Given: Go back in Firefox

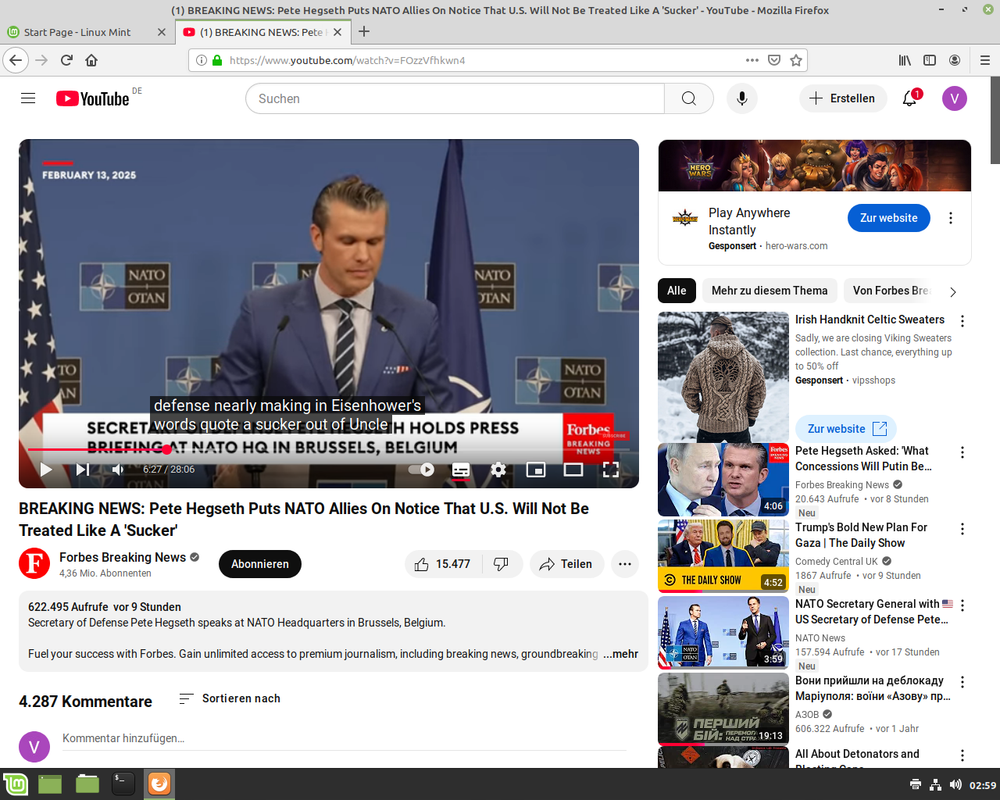Looking at the screenshot, I should click(15, 60).
